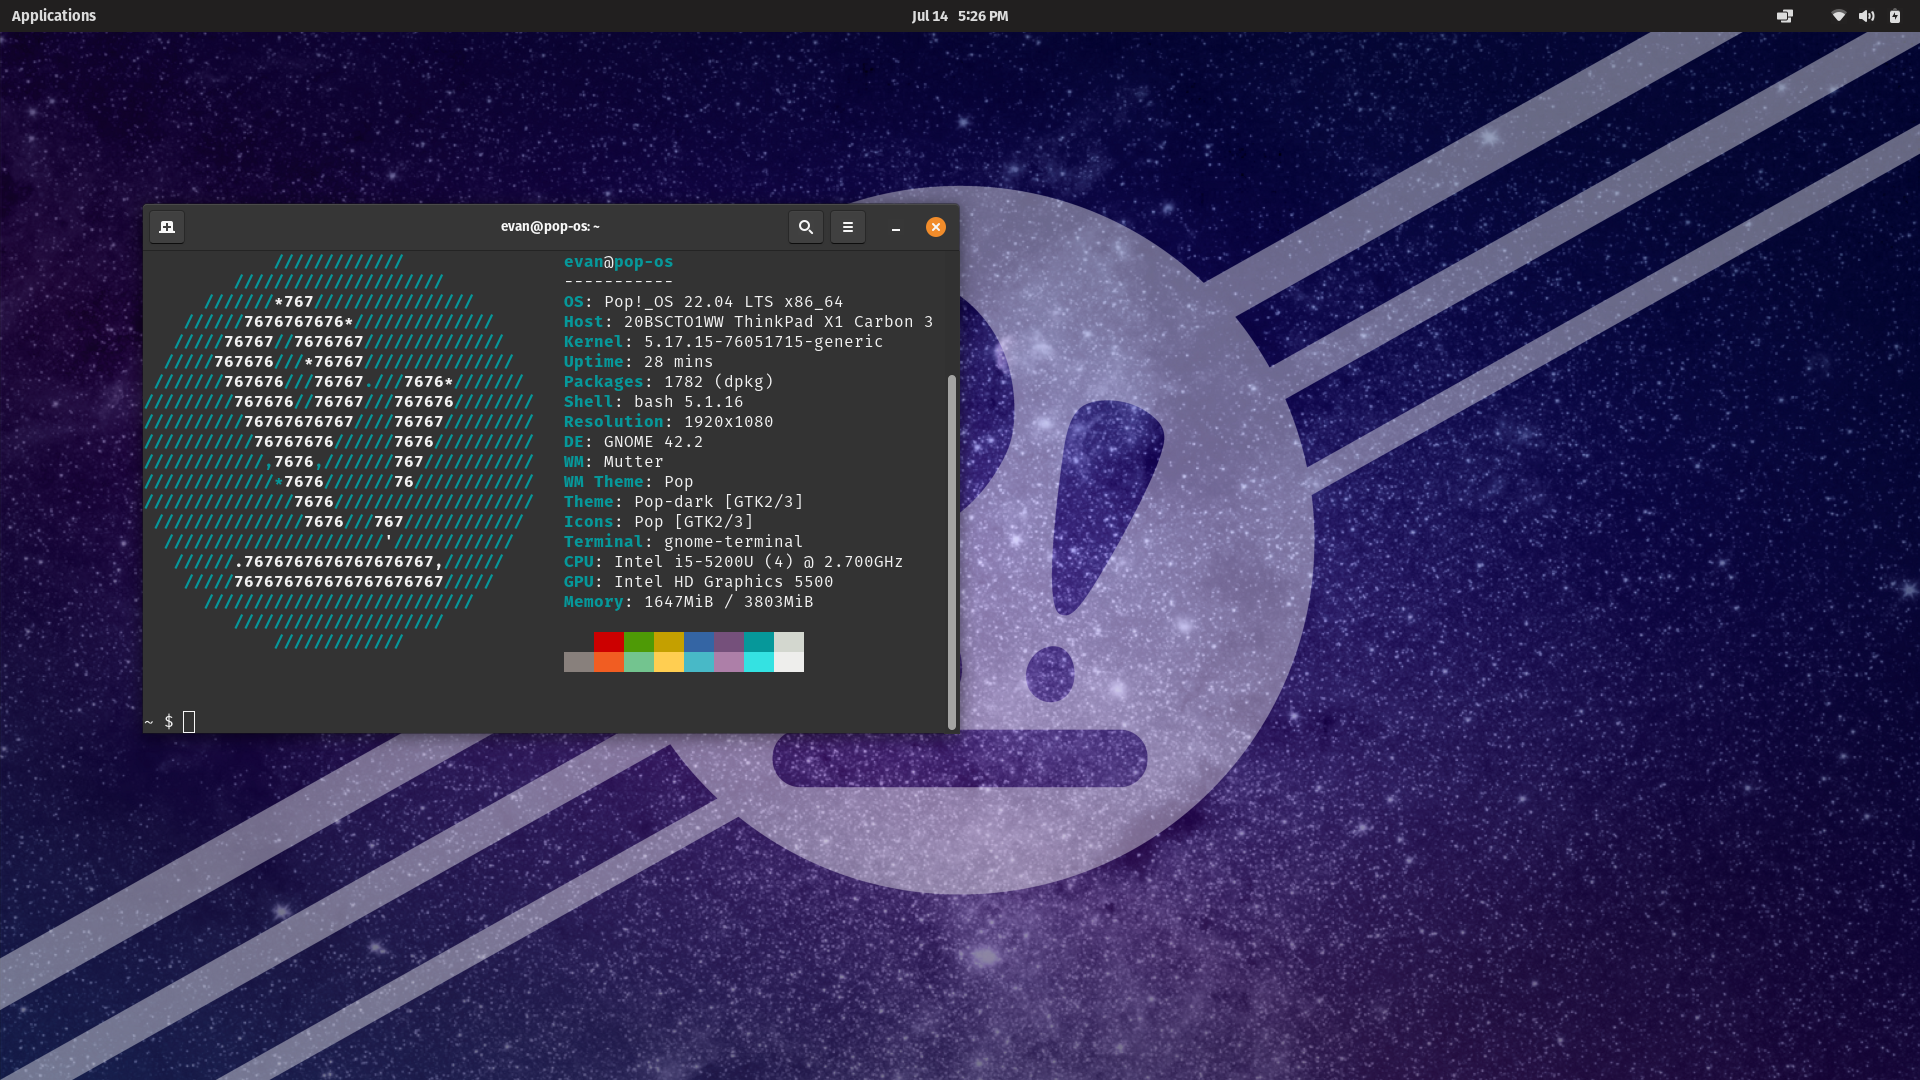
Task: Click the terminal title evan@pop-os: ~
Action: 550,227
